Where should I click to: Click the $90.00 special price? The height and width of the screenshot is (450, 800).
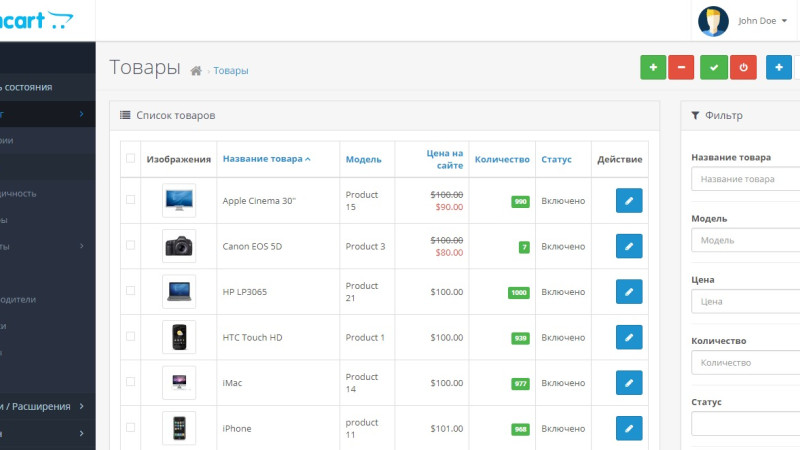pos(449,207)
